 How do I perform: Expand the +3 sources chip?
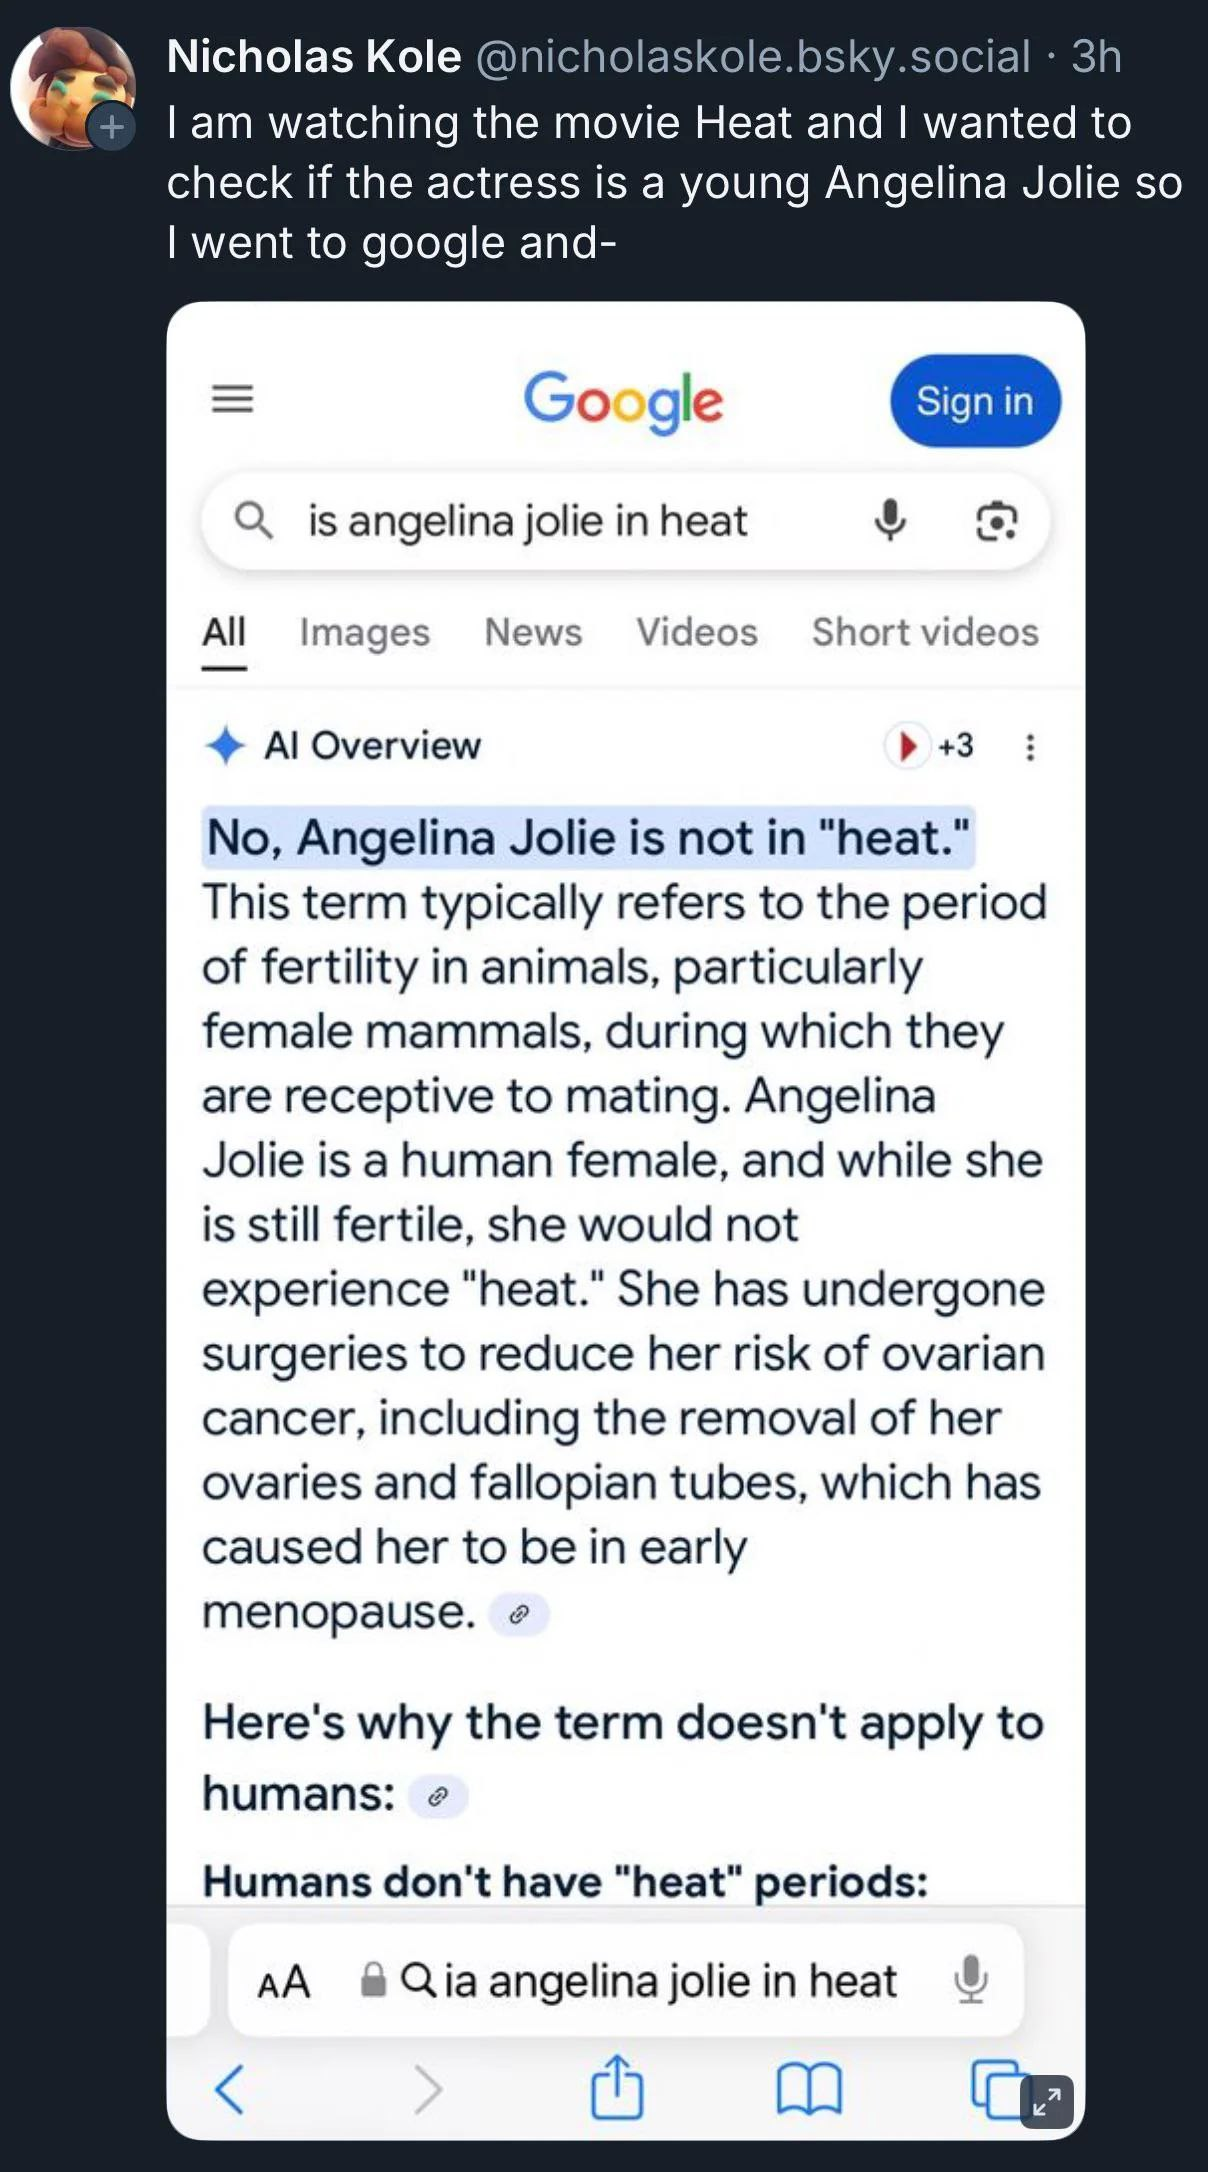tap(930, 746)
